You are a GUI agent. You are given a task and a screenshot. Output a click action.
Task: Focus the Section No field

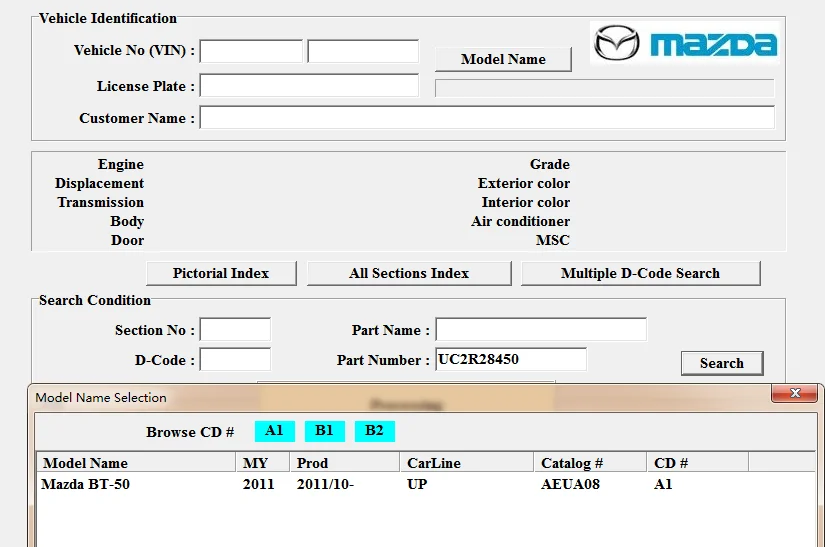pyautogui.click(x=235, y=330)
